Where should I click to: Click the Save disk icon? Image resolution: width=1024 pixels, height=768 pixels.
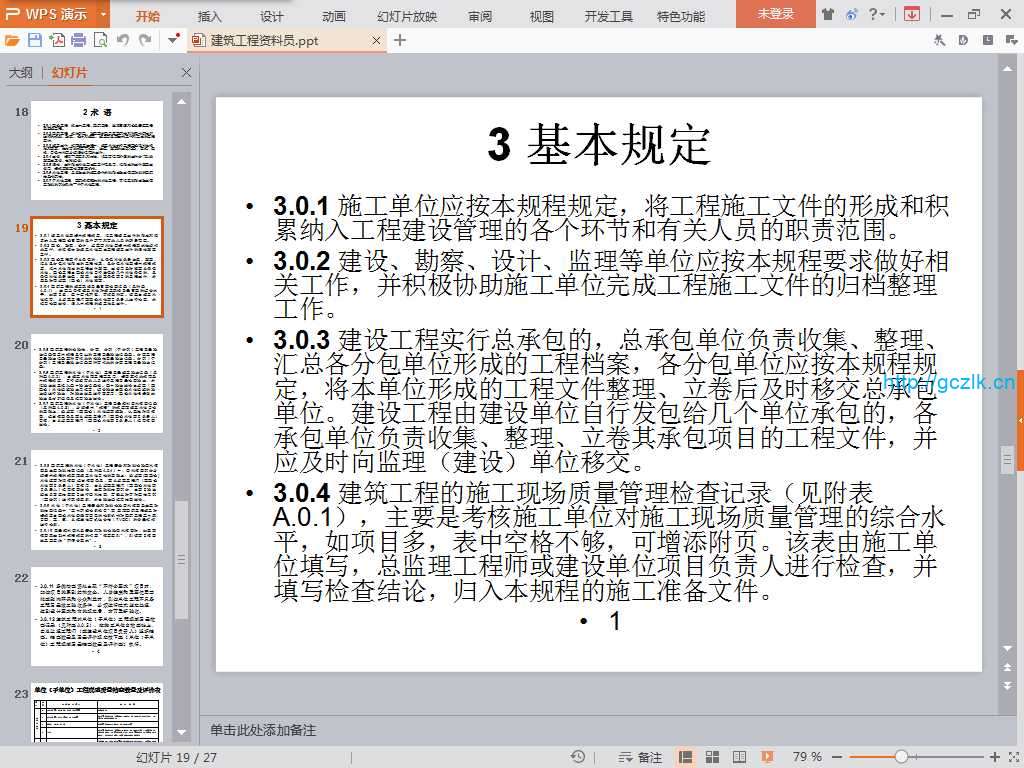(34, 41)
